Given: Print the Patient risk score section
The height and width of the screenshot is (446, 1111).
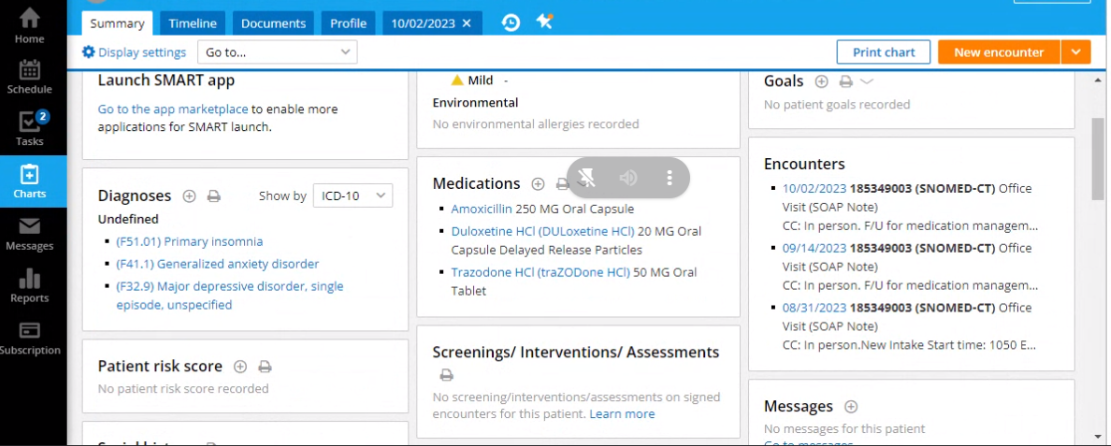Looking at the screenshot, I should tap(265, 367).
